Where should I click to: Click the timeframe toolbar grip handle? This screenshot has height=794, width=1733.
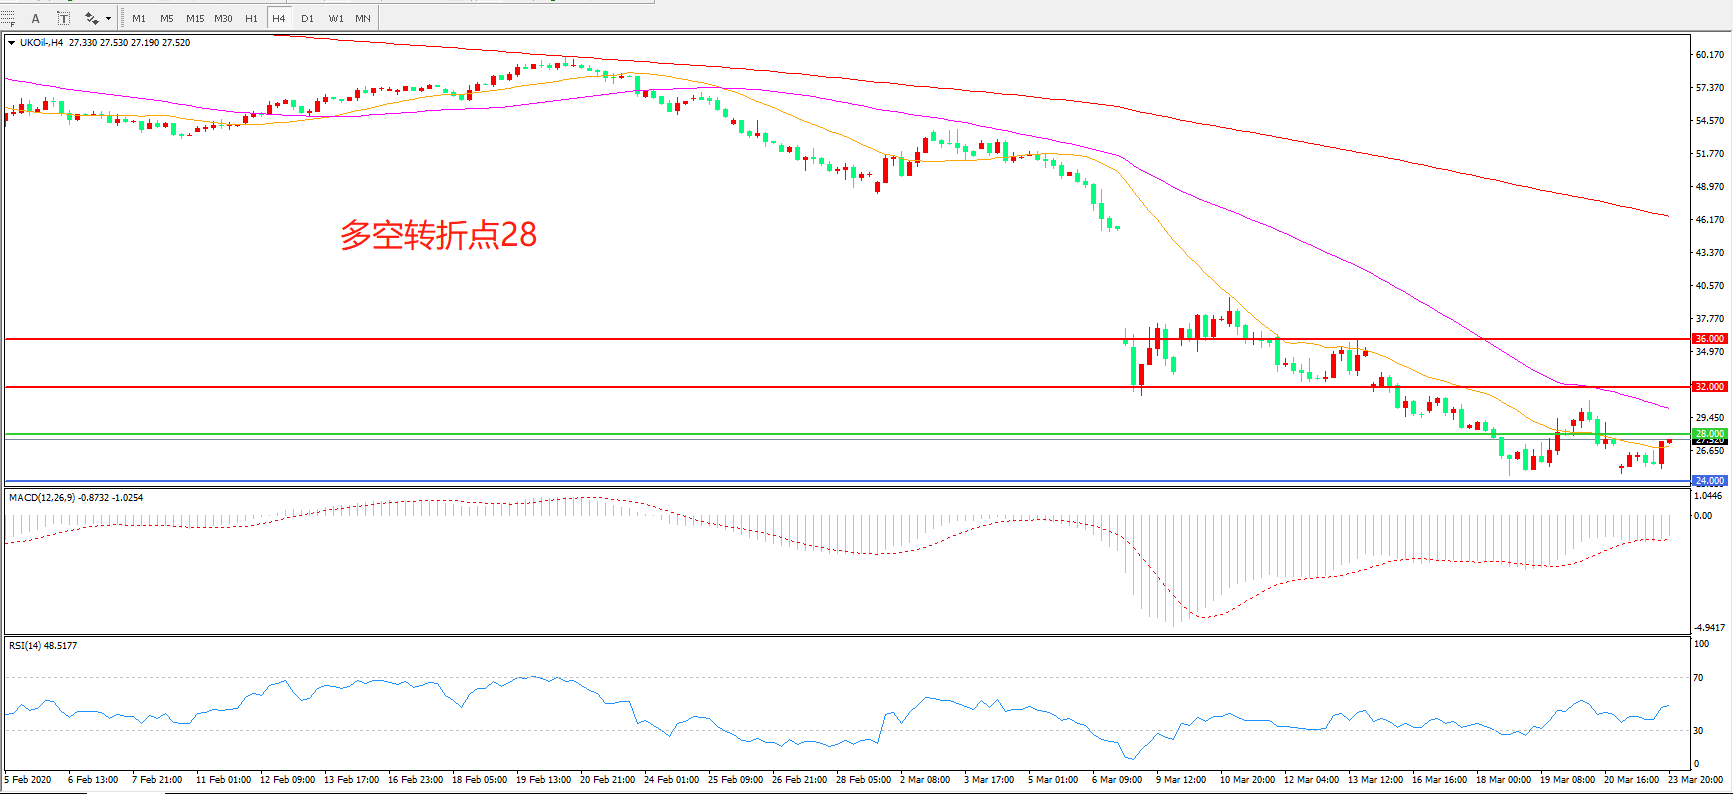123,18
